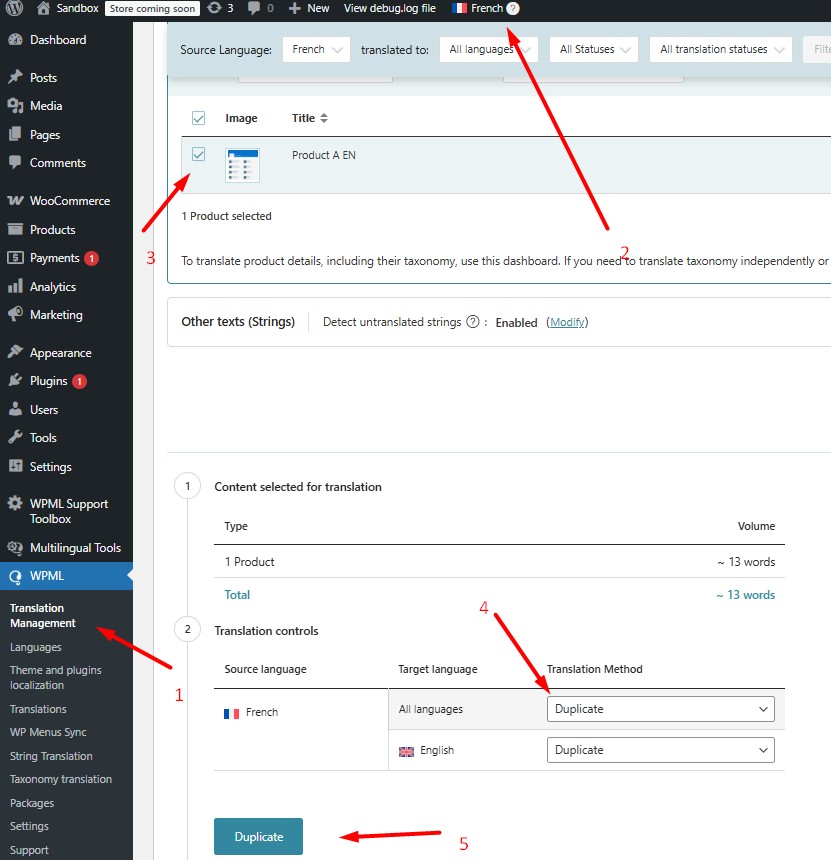Click the French flag in admin bar
This screenshot has width=831, height=860.
460,8
